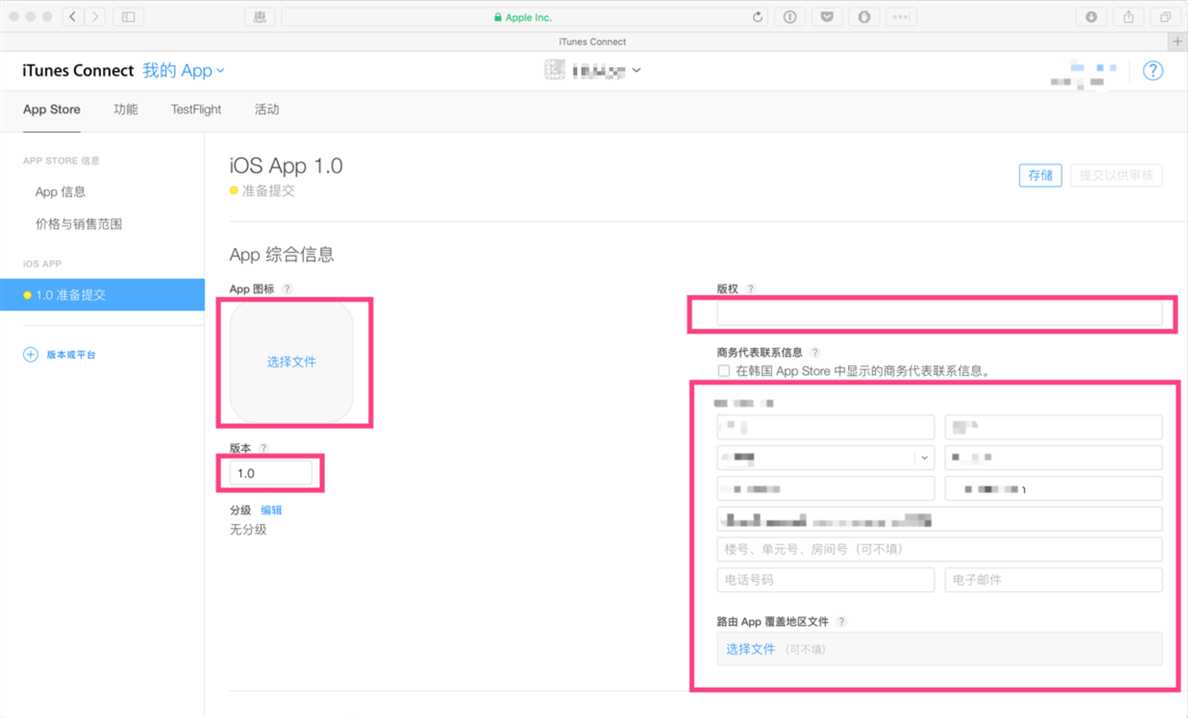The image size is (1188, 718).
Task: Click the 提交以供审核 button
Action: (1116, 175)
